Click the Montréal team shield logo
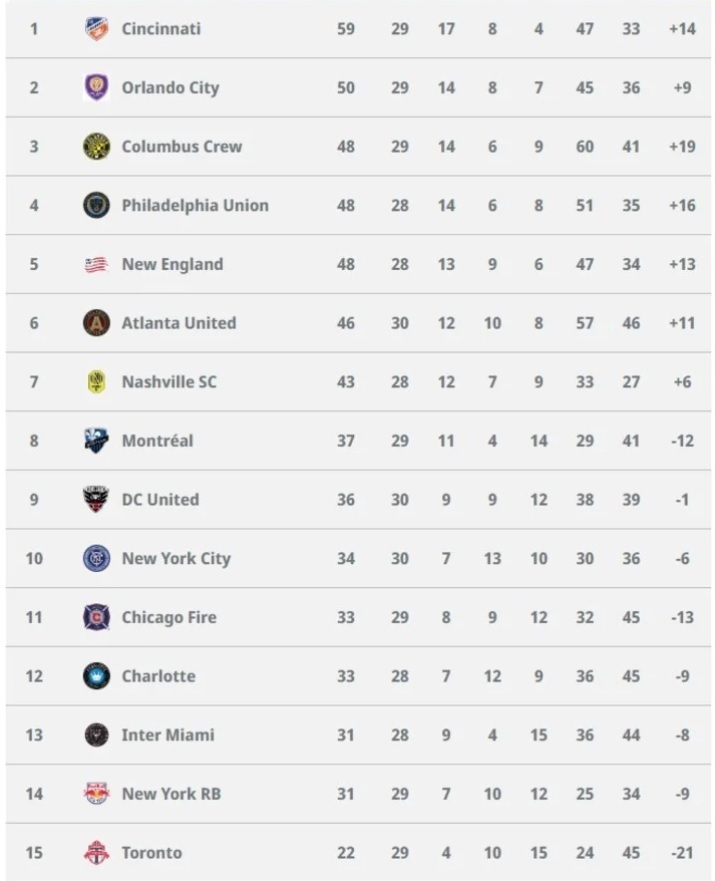 click(96, 440)
